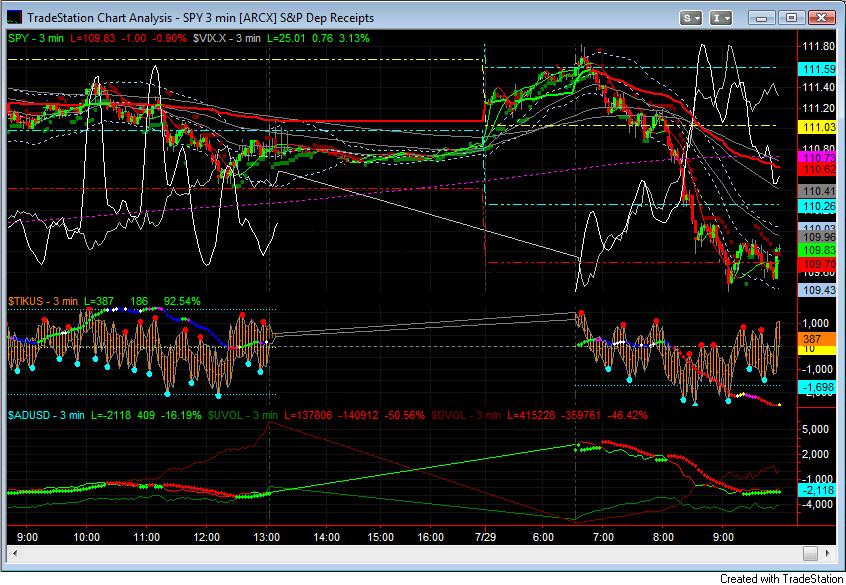Click the SPY last price 'L=109.83'
The height and width of the screenshot is (585, 846).
point(93,38)
